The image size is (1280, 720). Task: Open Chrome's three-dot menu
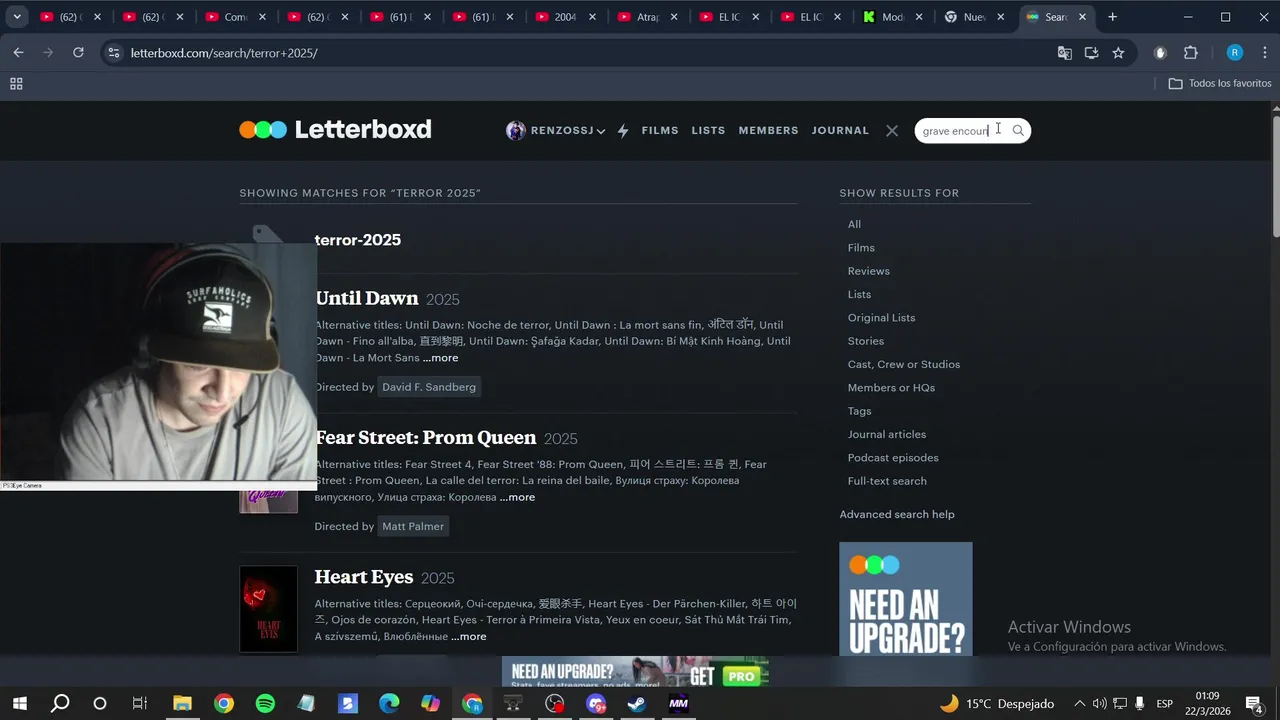tap(1265, 53)
